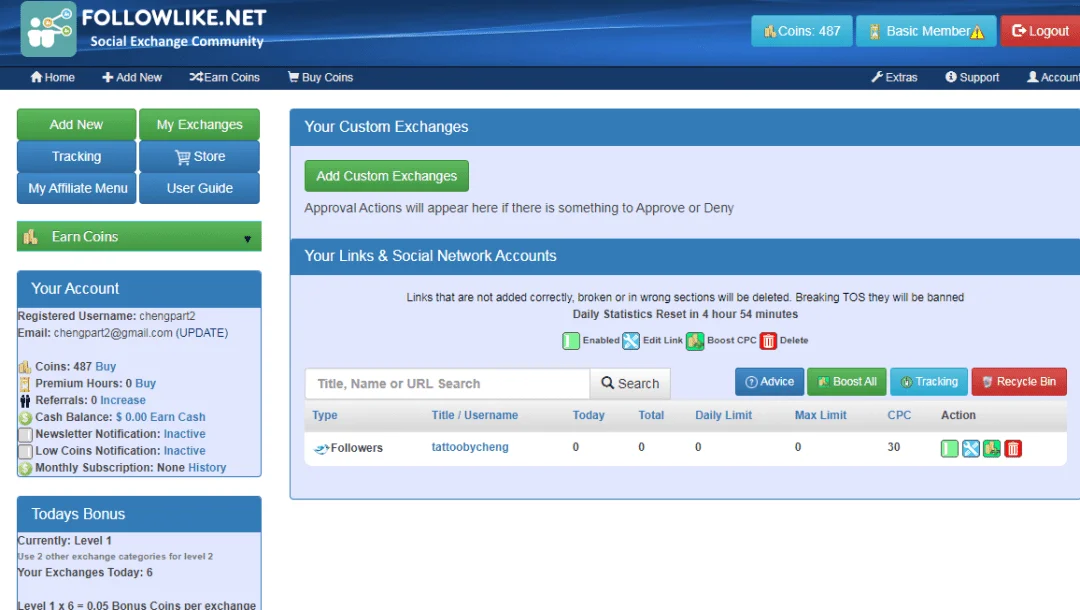
Task: Click the subscription History link
Action: click(x=207, y=468)
